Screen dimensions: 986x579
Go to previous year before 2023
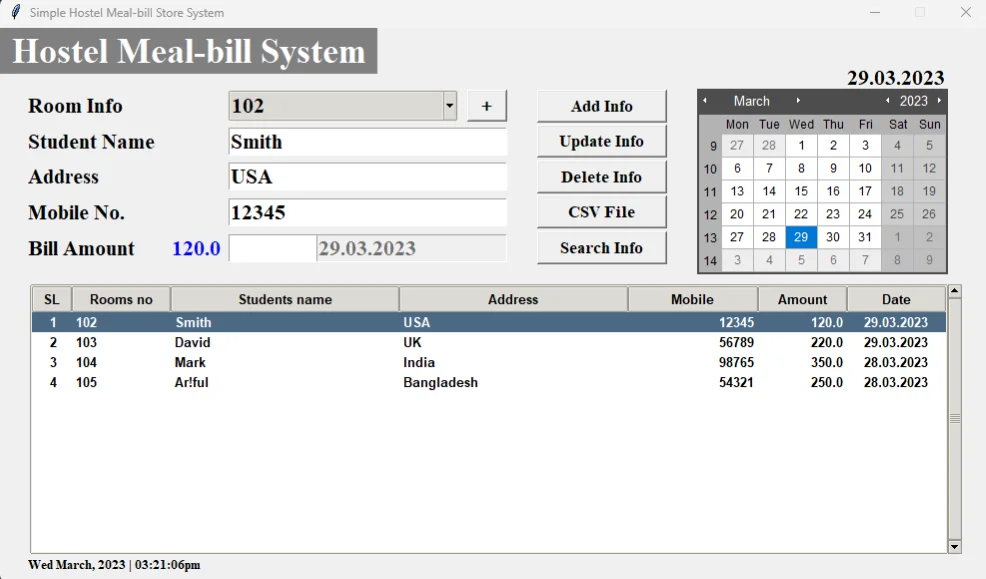[887, 101]
